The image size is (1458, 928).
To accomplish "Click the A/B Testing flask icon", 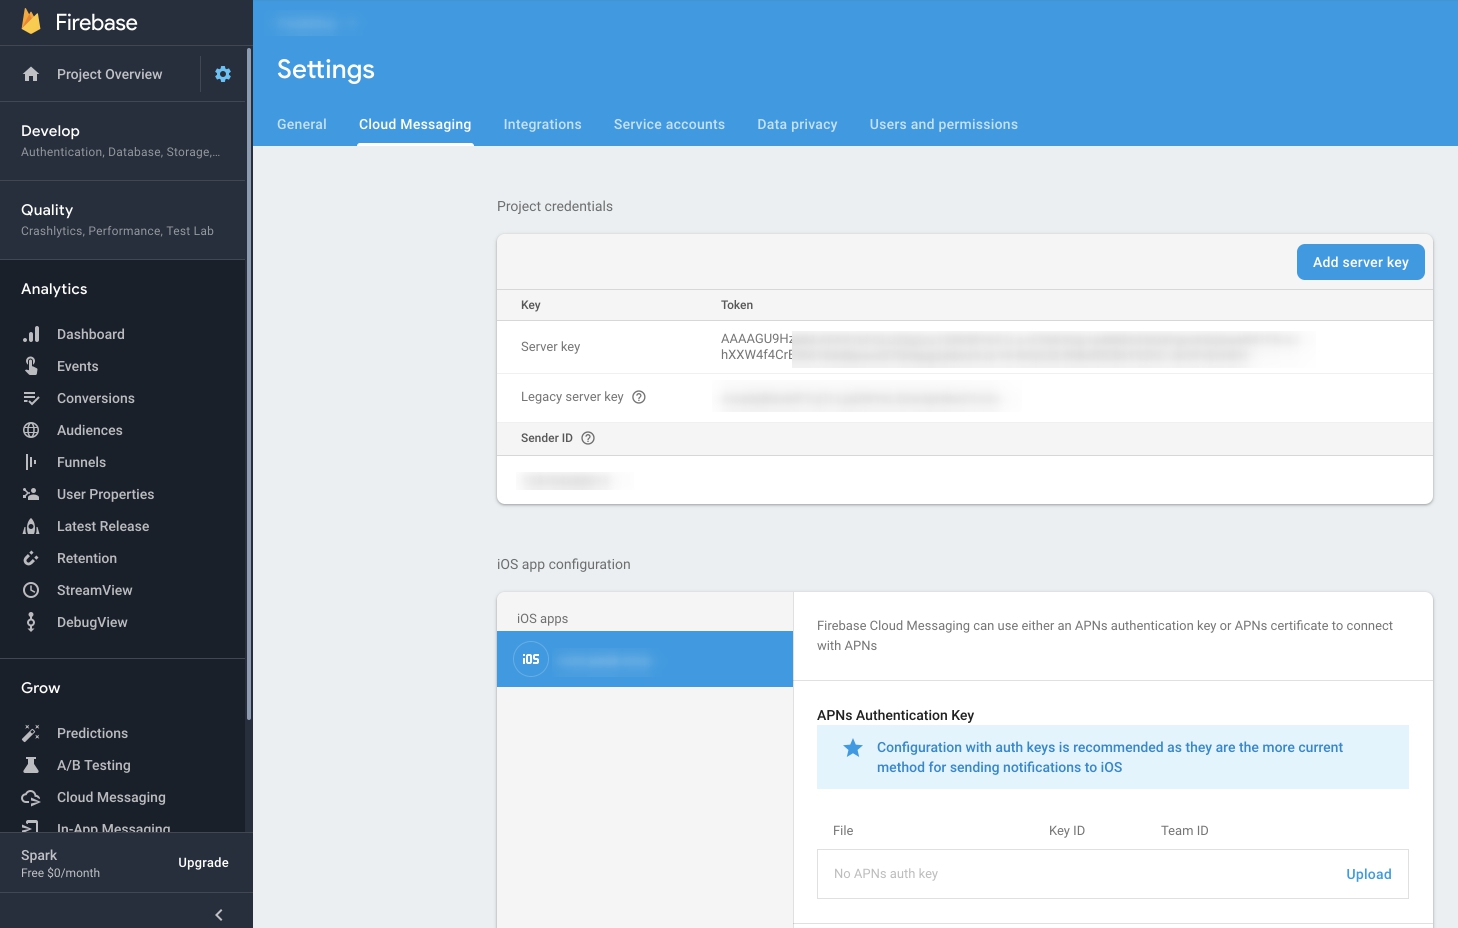I will pos(31,765).
